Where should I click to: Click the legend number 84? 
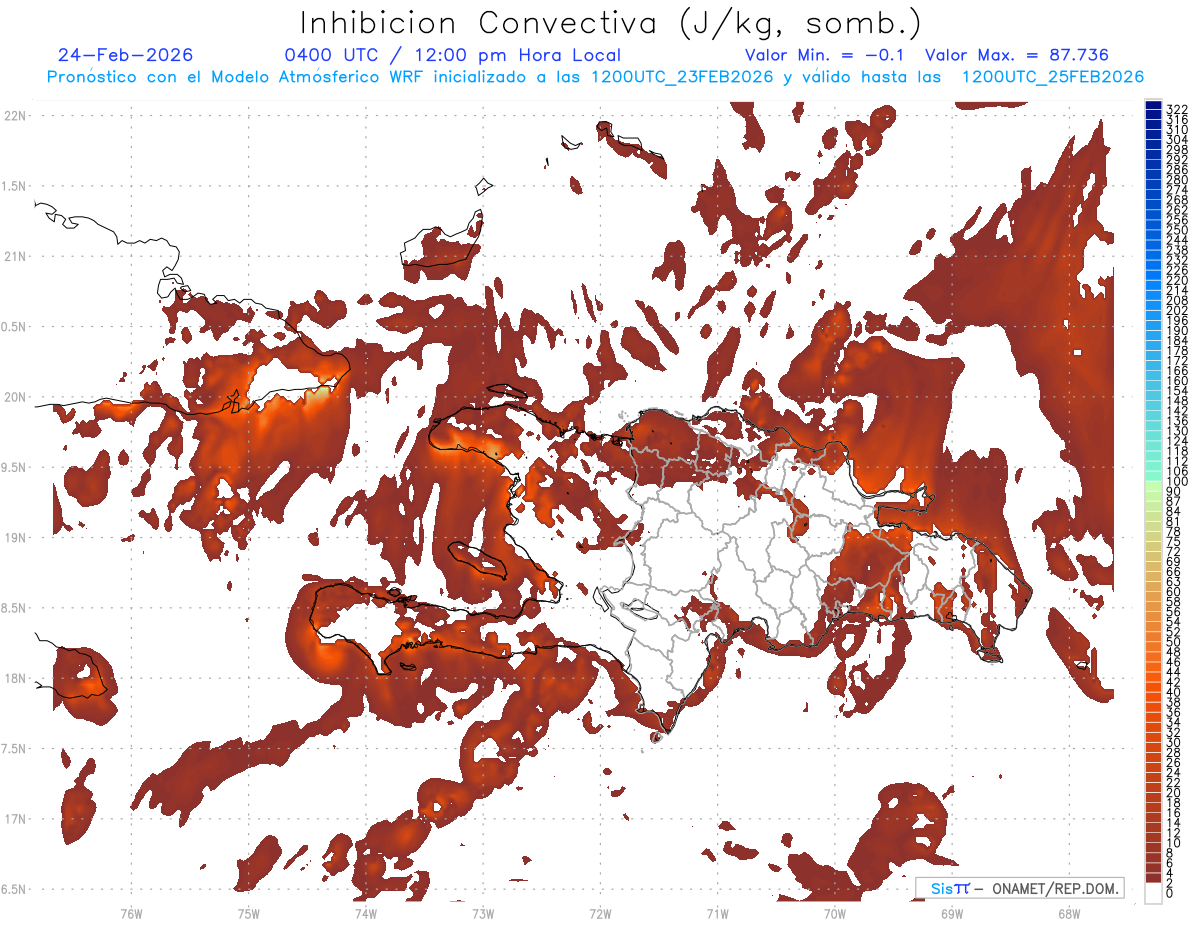pyautogui.click(x=1174, y=511)
